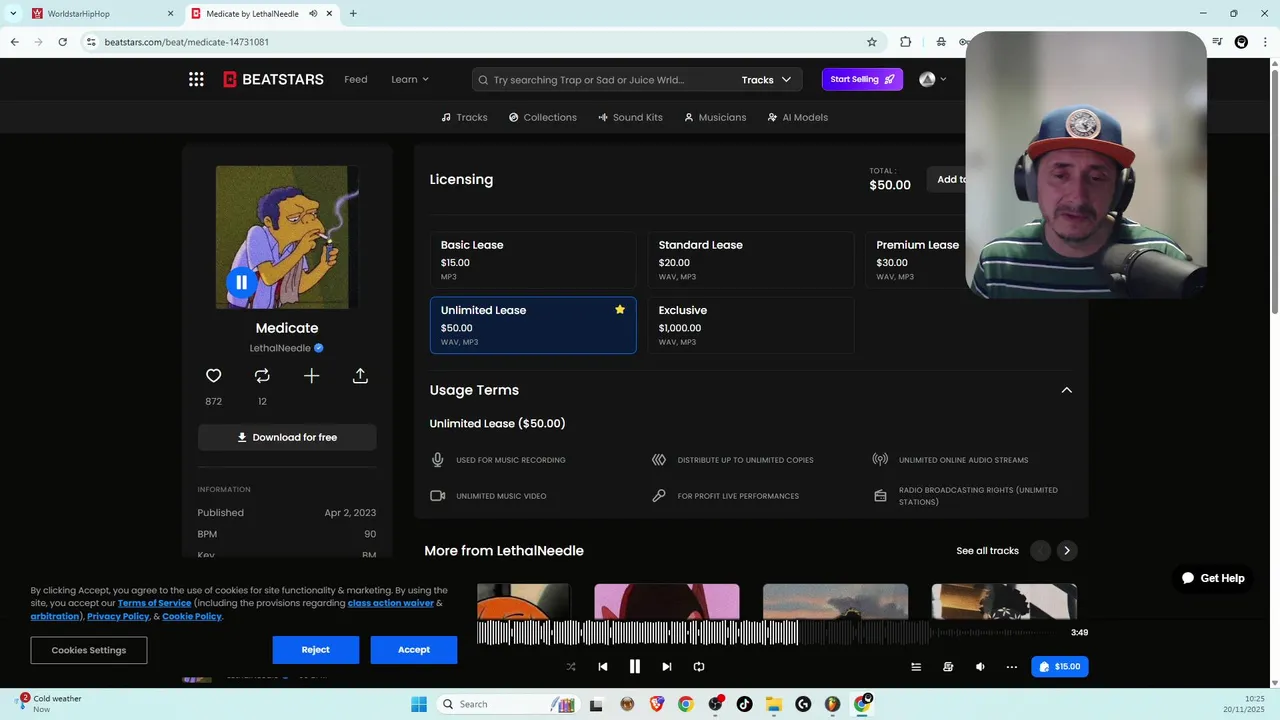Image resolution: width=1280 pixels, height=720 pixels.
Task: Open the Get Help chat button
Action: point(1213,578)
